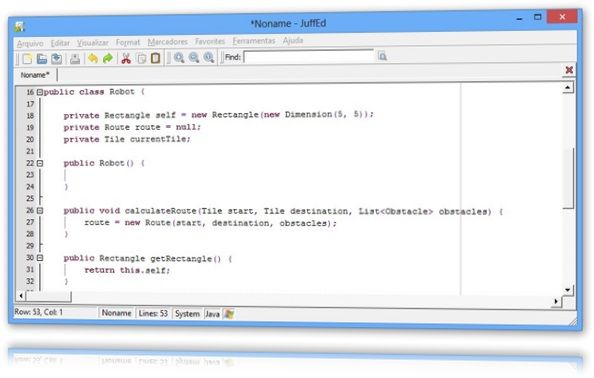The image size is (594, 378).
Task: Open the Ferramentas menu
Action: 254,41
